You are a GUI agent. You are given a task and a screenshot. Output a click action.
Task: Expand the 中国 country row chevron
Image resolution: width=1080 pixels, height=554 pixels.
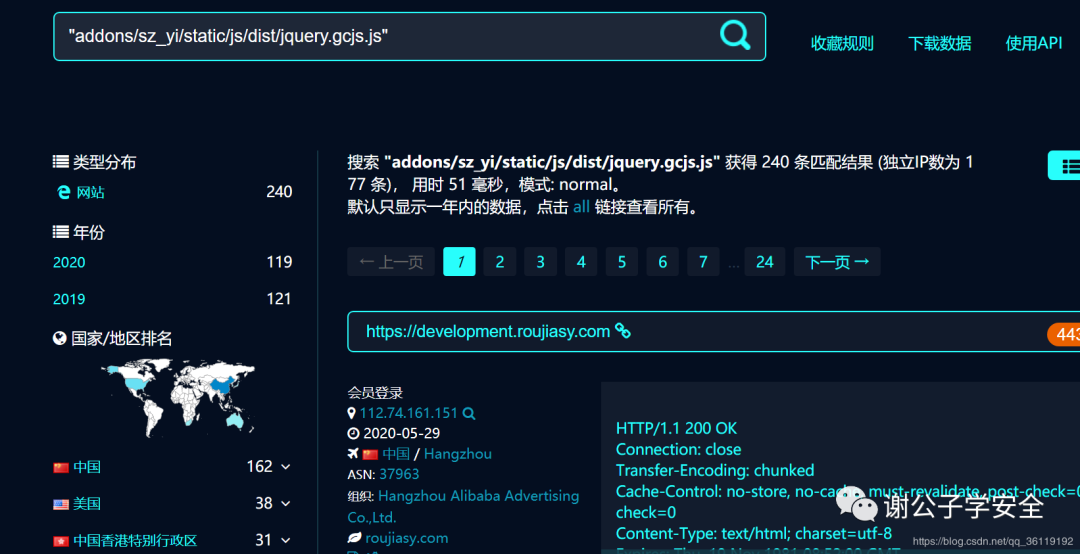[286, 467]
